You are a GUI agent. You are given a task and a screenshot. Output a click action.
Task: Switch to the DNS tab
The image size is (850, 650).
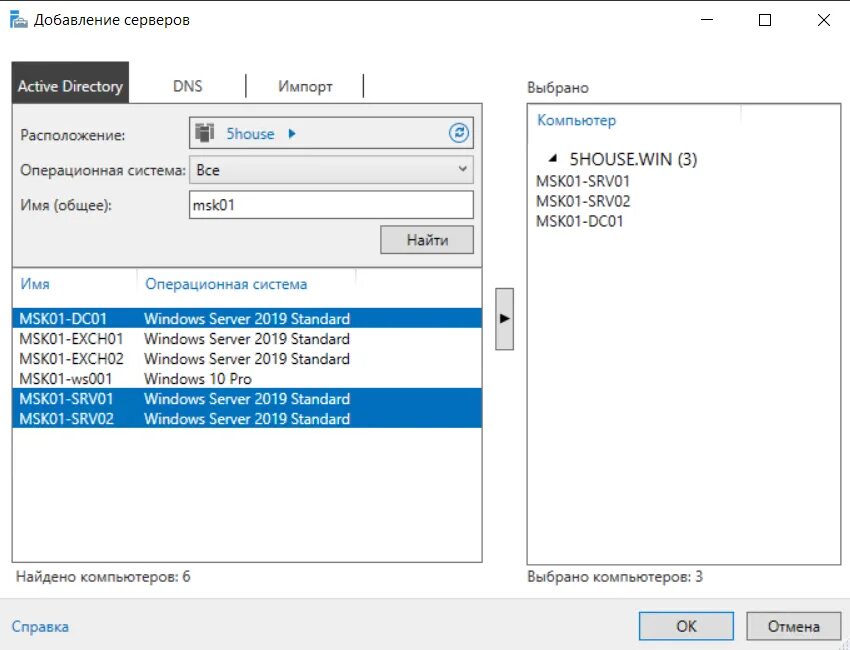(188, 86)
